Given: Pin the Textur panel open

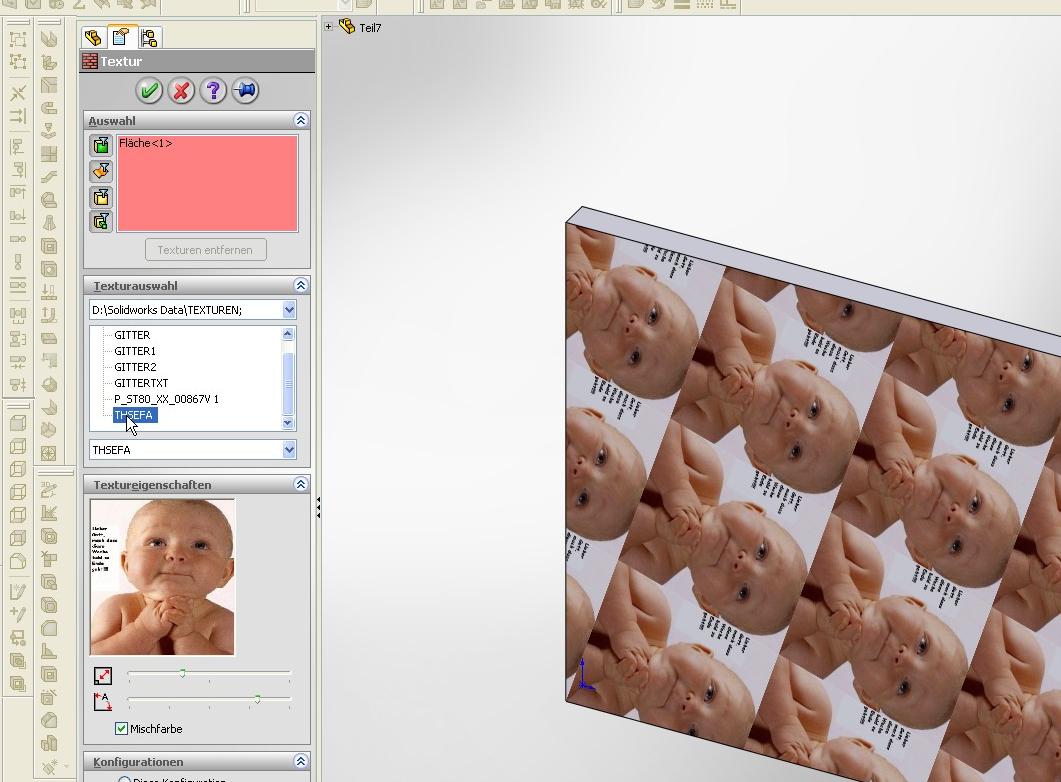Looking at the screenshot, I should coord(245,91).
